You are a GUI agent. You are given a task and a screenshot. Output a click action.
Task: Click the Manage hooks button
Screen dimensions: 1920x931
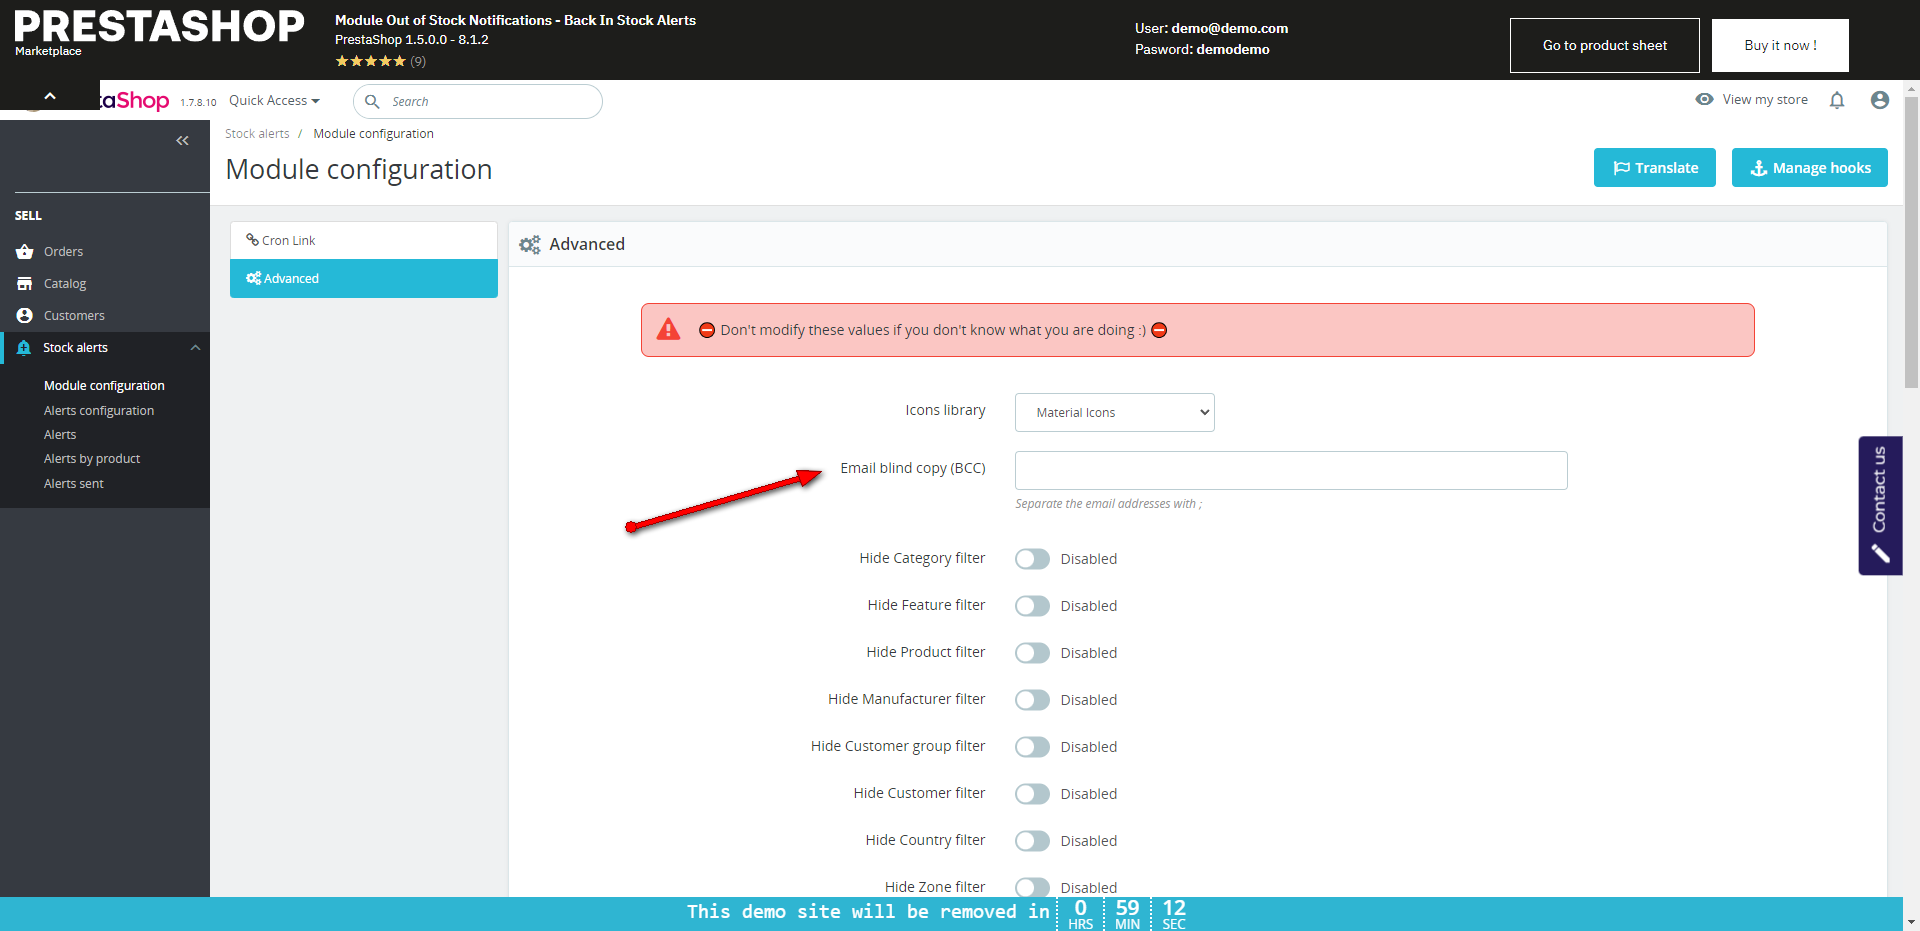[x=1810, y=168]
